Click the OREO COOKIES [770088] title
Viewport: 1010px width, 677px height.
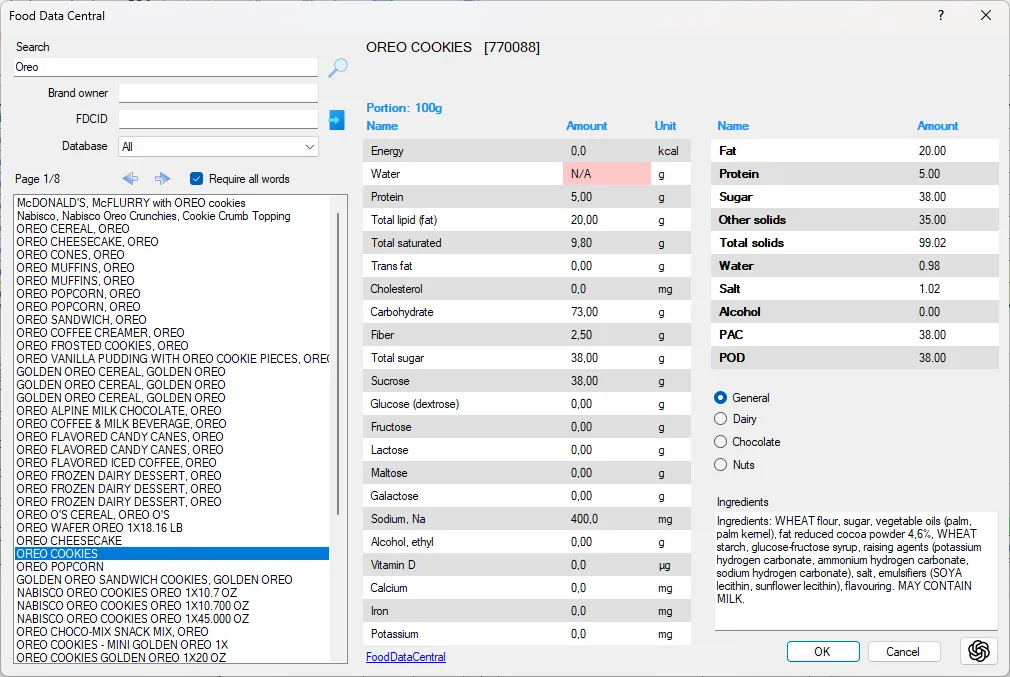pyautogui.click(x=453, y=47)
